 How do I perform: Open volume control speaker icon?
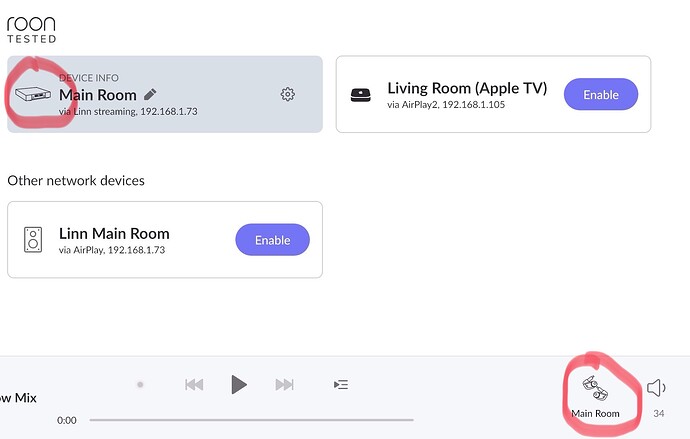[x=656, y=388]
